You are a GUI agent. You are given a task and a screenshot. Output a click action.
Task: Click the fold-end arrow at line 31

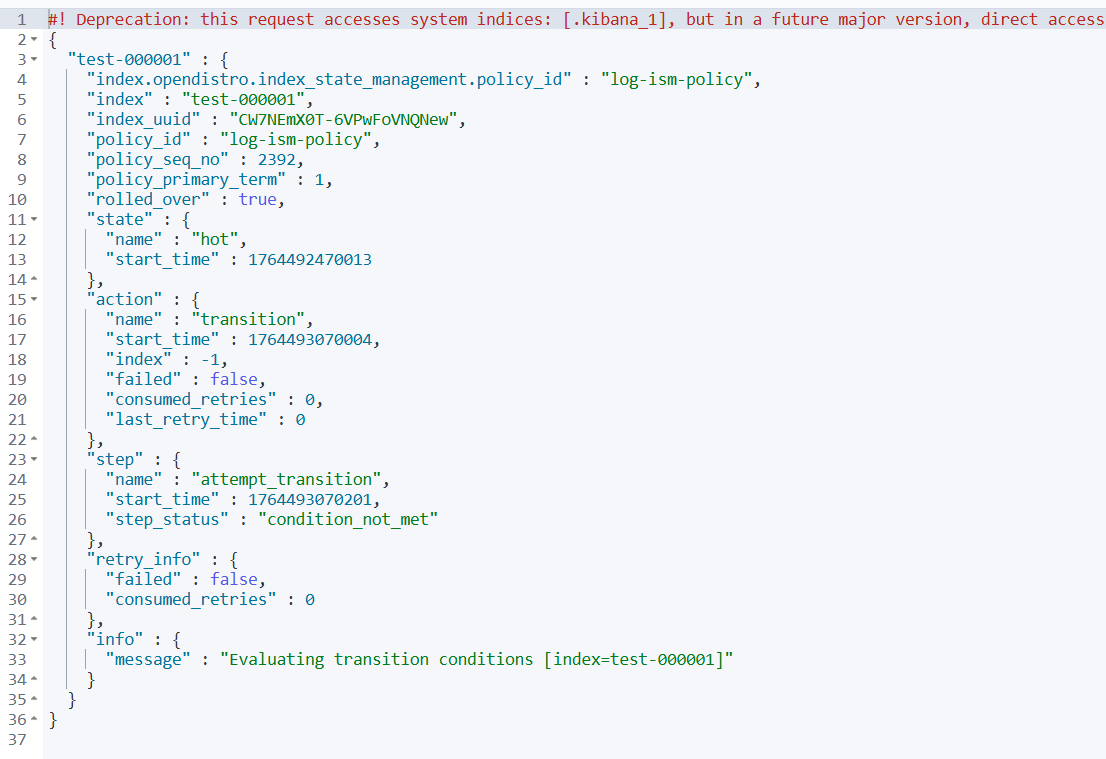click(x=34, y=619)
